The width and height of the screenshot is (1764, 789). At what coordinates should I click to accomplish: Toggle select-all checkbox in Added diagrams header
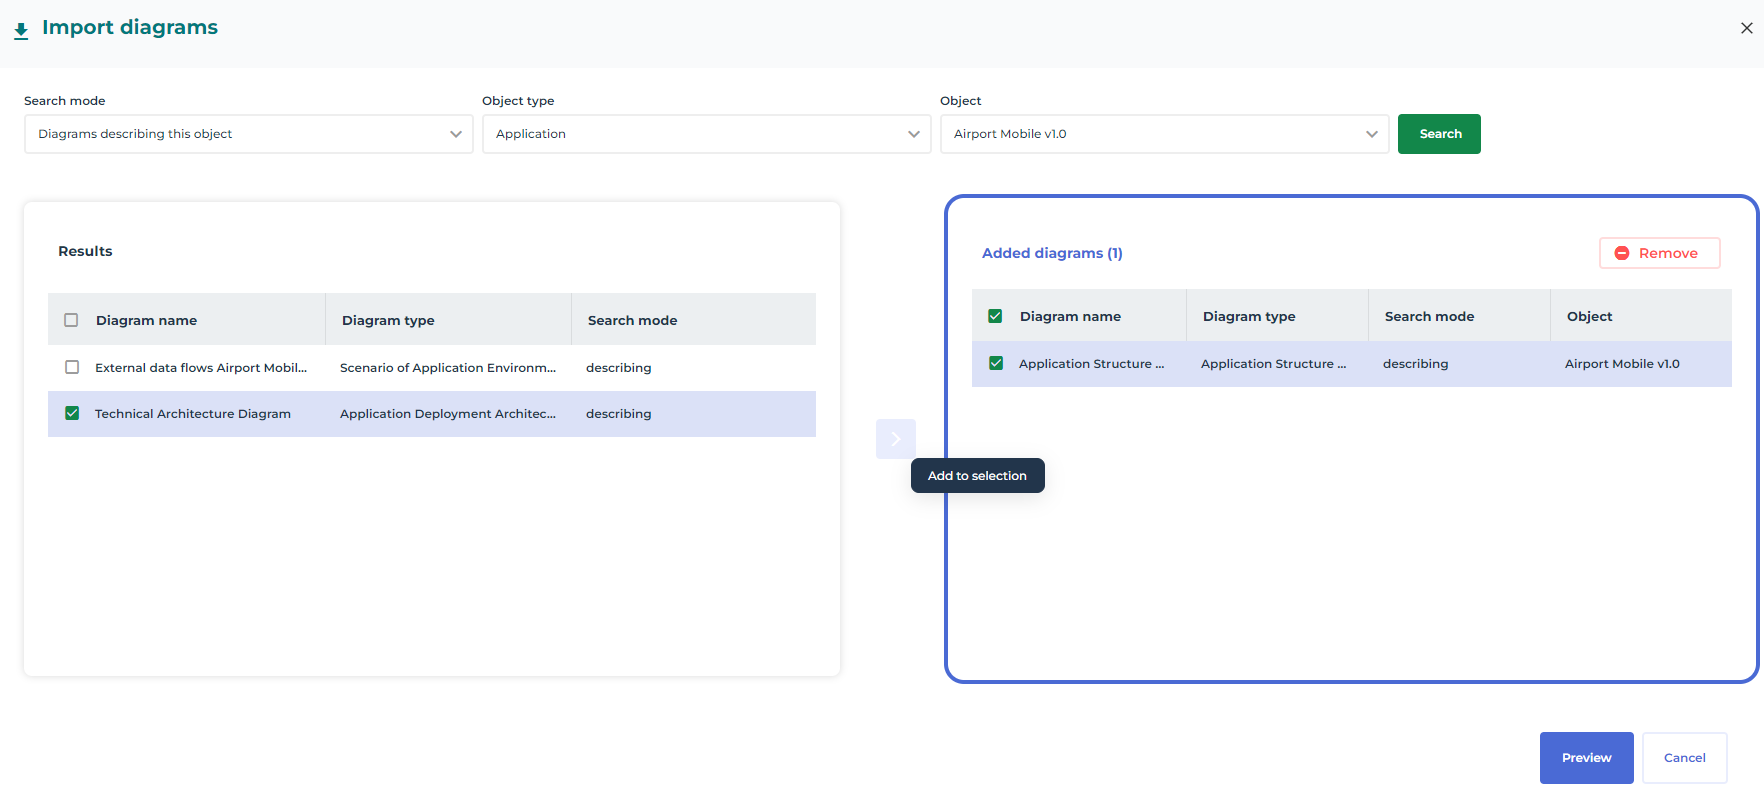995,316
